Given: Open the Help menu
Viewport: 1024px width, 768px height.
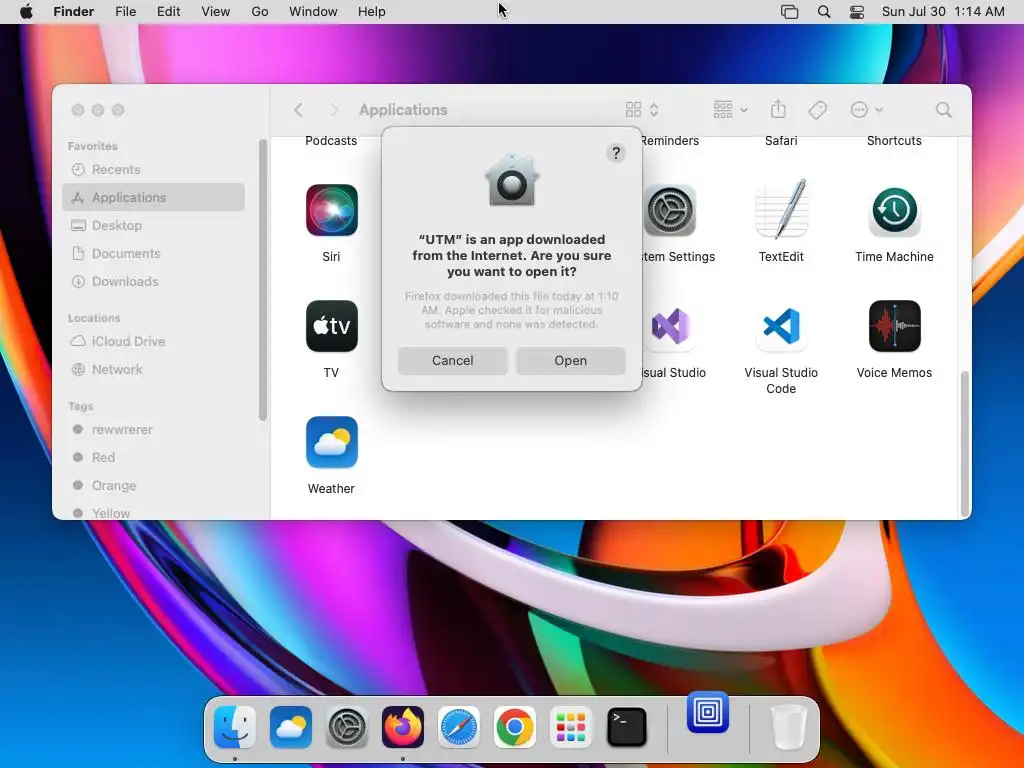Looking at the screenshot, I should coord(372,12).
